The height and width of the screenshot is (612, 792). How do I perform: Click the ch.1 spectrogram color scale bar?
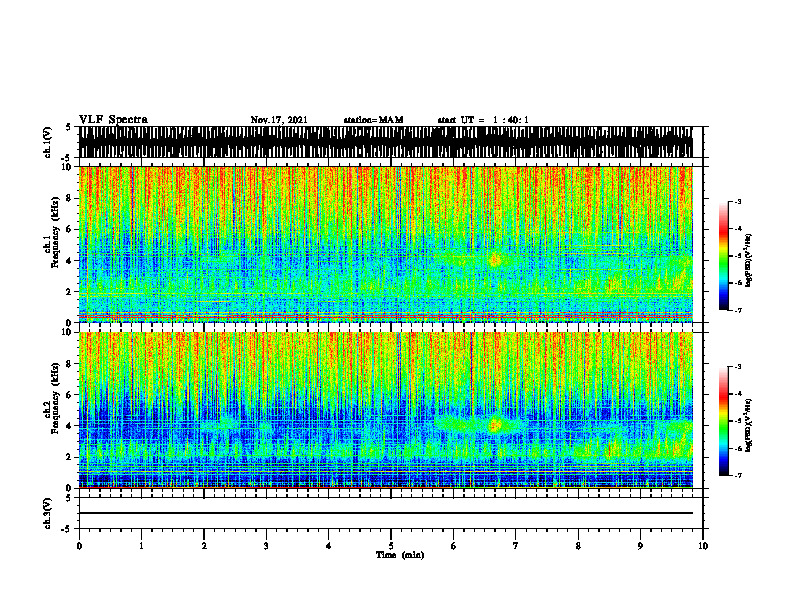pos(723,255)
